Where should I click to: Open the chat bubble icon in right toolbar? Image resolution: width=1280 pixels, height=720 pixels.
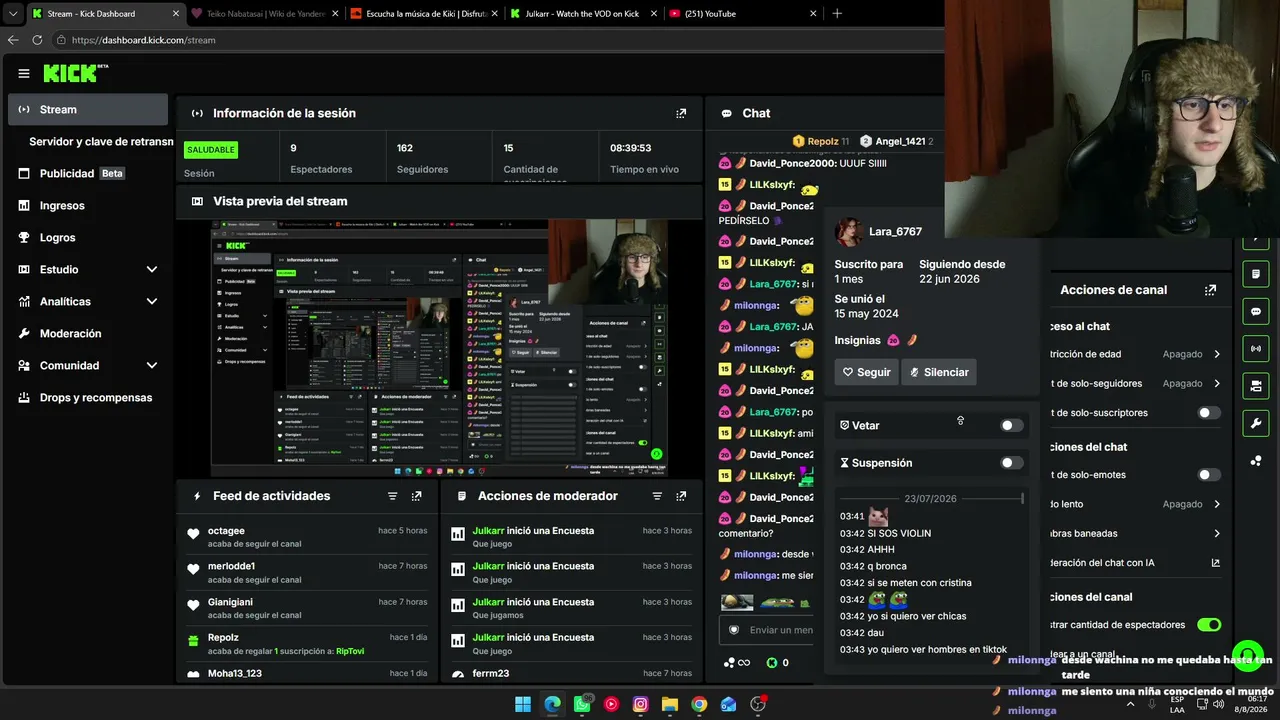click(x=1256, y=311)
